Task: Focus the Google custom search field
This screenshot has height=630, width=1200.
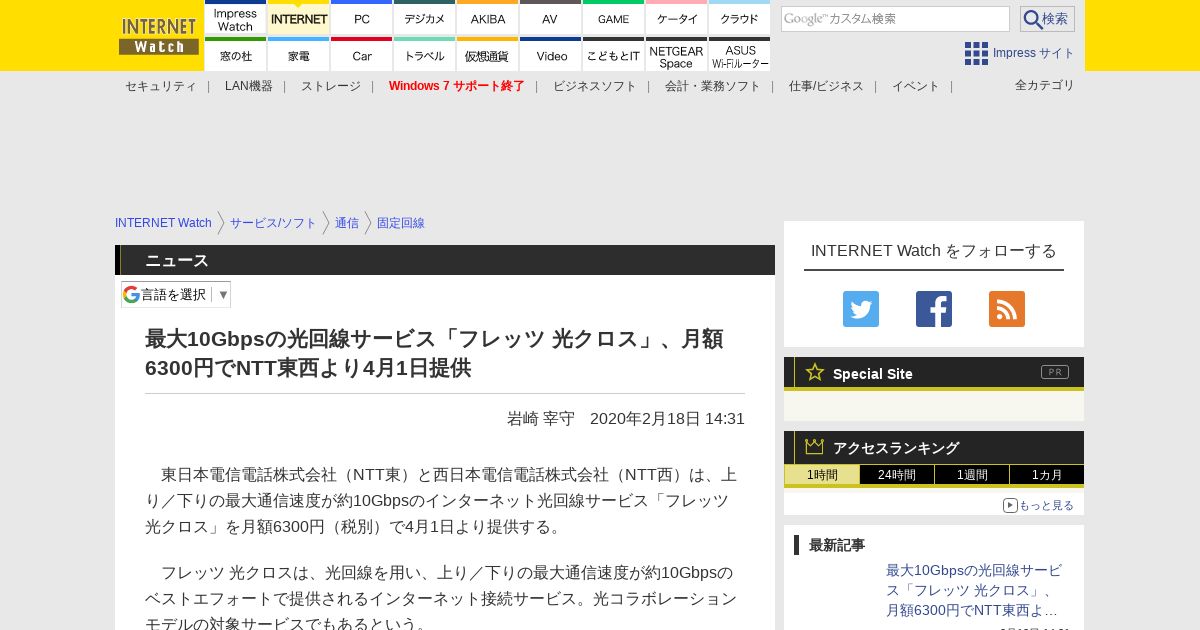Action: (x=895, y=19)
